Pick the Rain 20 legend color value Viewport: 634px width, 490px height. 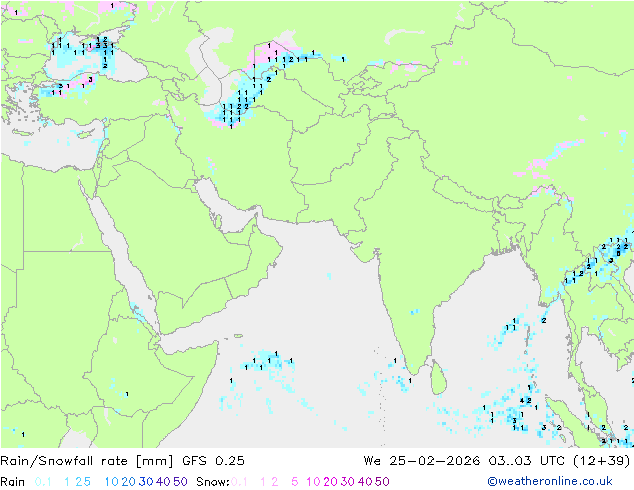[x=129, y=482]
